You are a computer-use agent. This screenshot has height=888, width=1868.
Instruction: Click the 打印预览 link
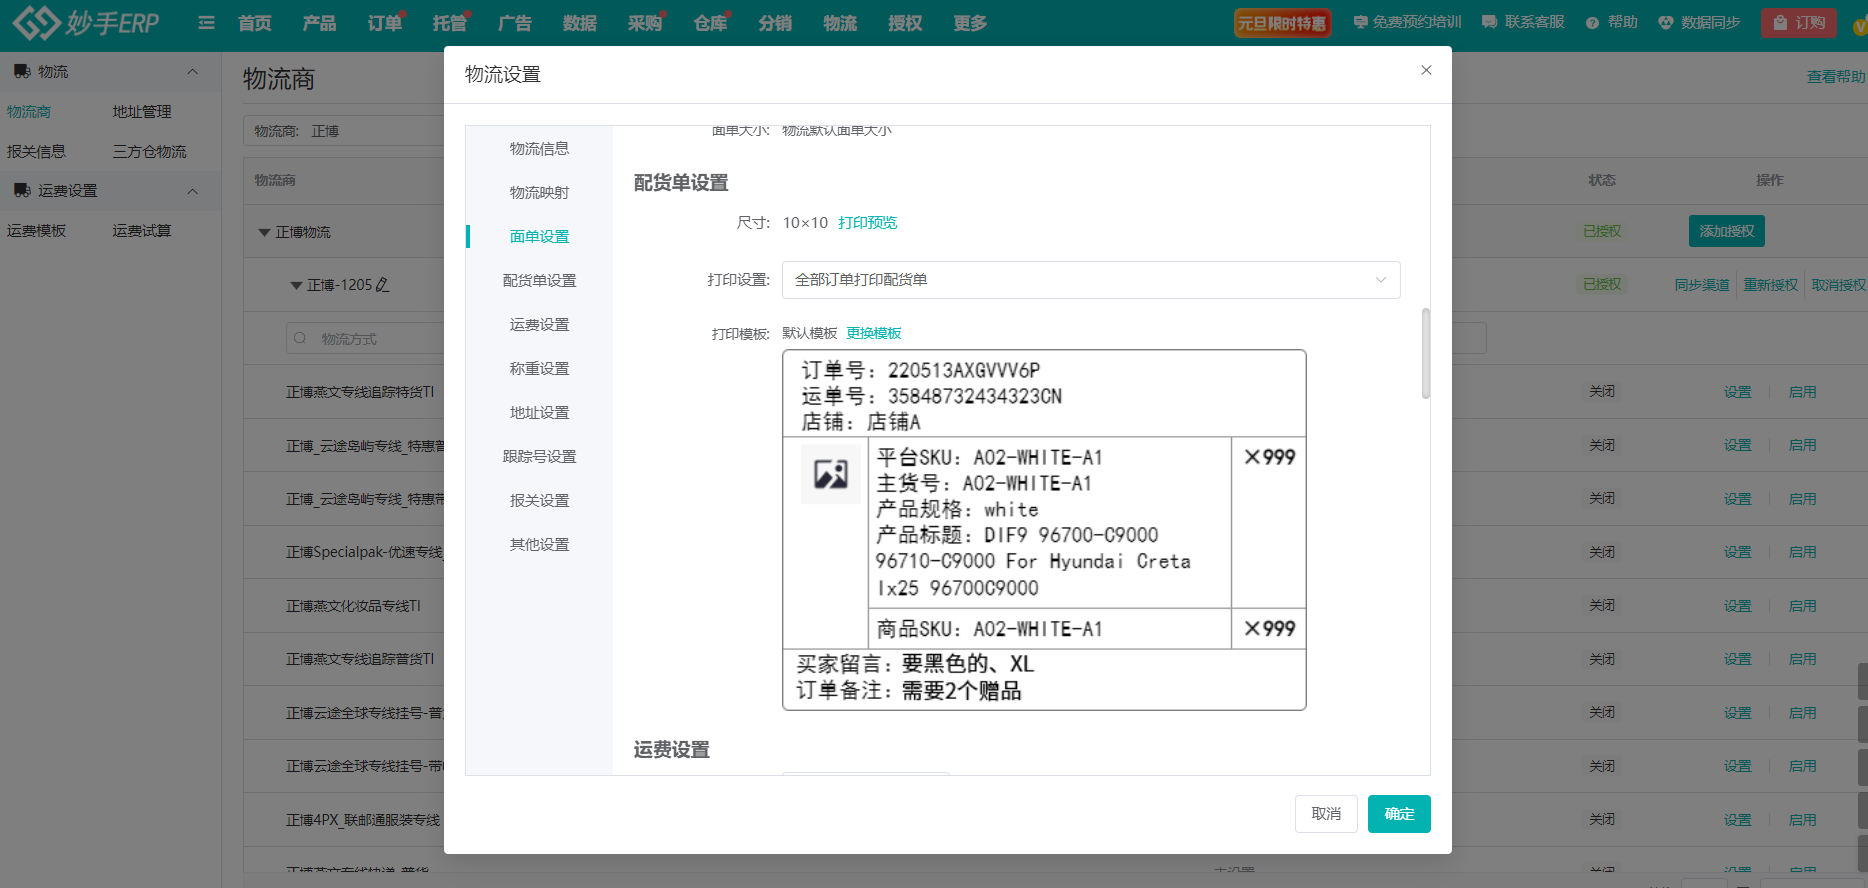tap(867, 223)
